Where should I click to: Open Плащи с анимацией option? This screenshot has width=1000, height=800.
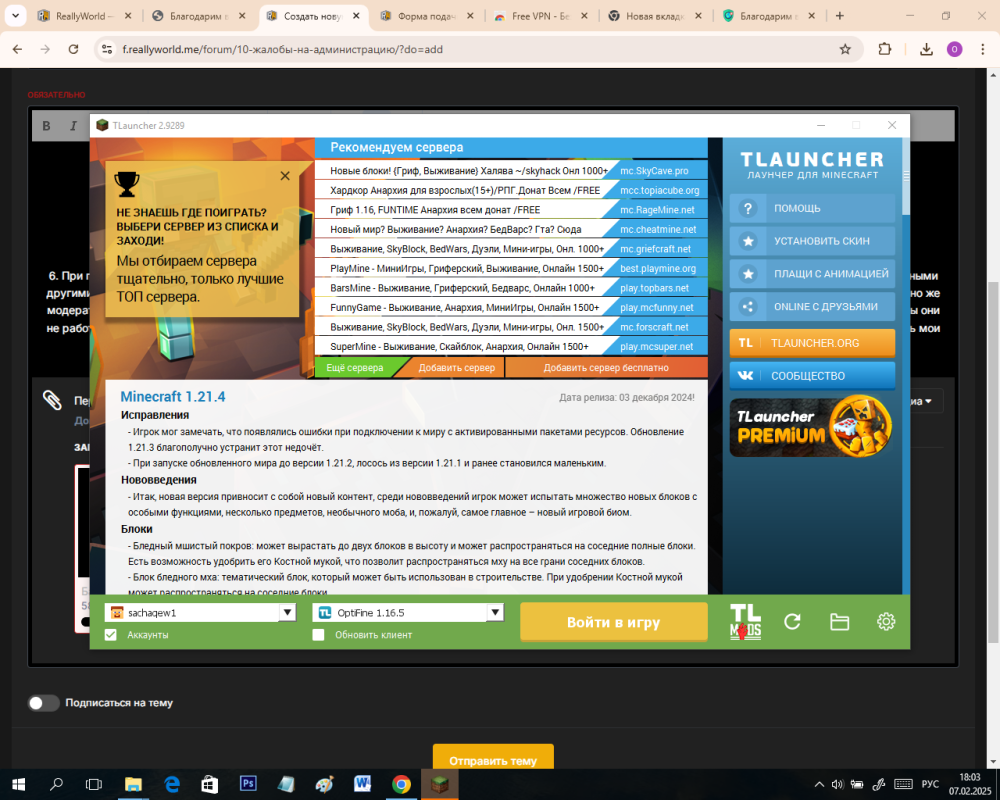[x=812, y=274]
